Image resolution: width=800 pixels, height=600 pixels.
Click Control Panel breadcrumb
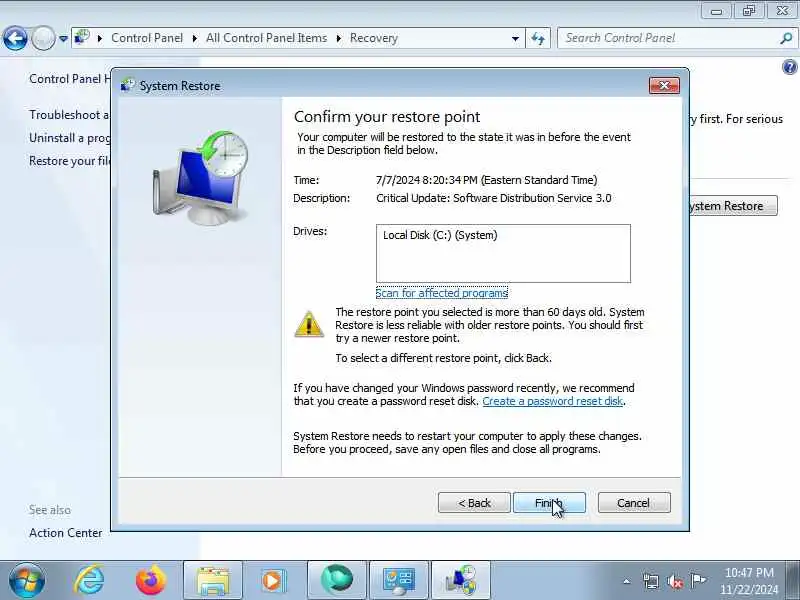tap(147, 38)
